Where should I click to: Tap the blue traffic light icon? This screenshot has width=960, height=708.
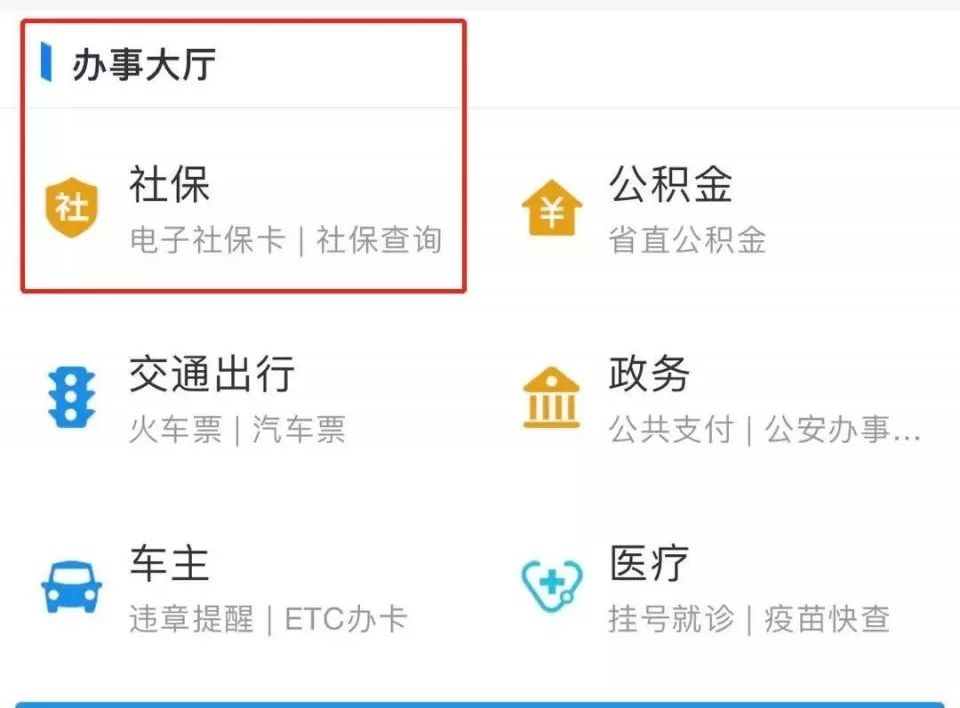72,397
